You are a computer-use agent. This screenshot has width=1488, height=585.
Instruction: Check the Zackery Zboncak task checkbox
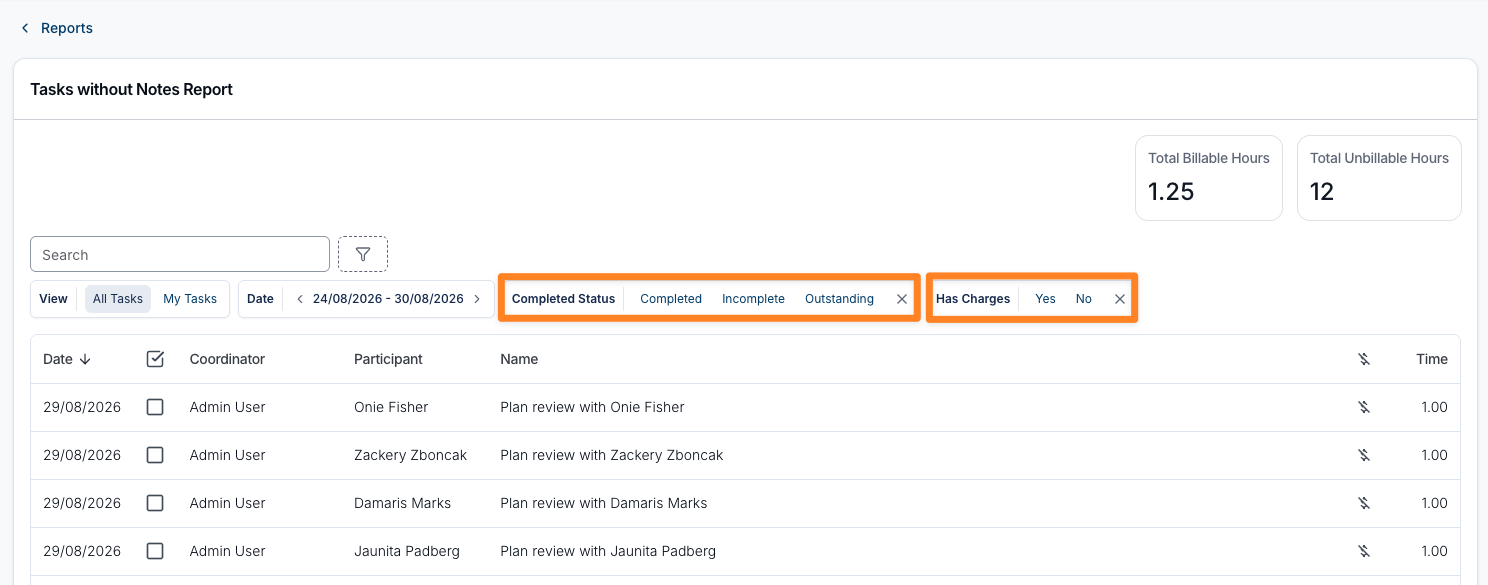155,455
